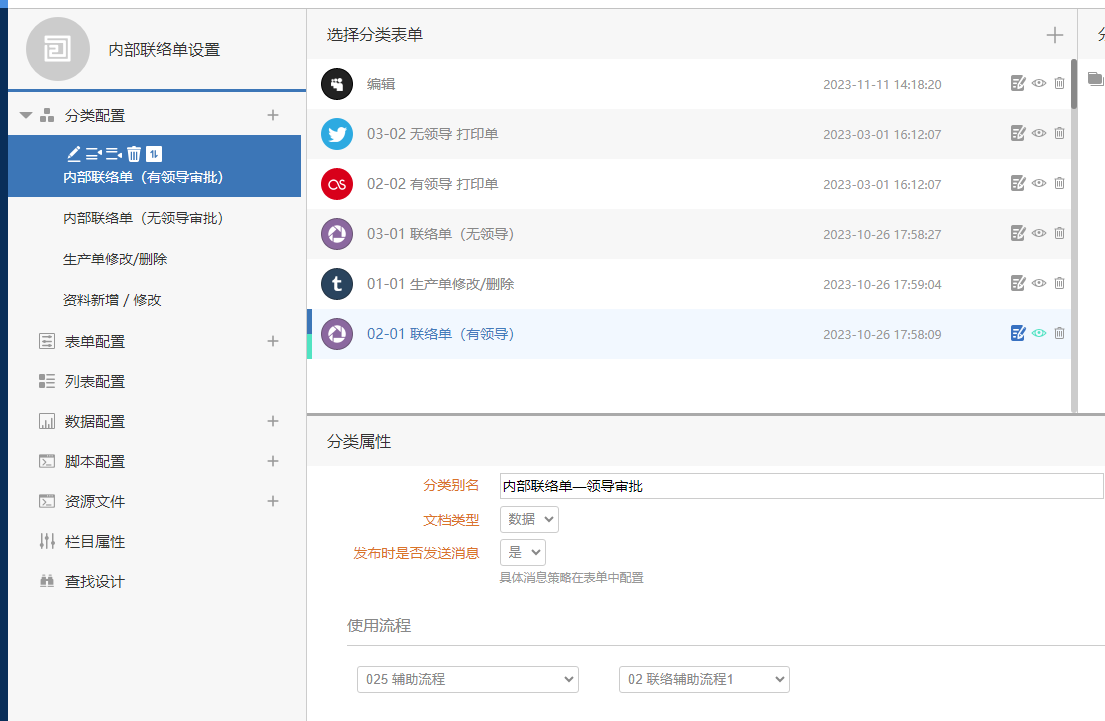Image resolution: width=1105 pixels, height=721 pixels.
Task: Open the 02 联络辅助流程1 dropdown
Action: coord(704,679)
